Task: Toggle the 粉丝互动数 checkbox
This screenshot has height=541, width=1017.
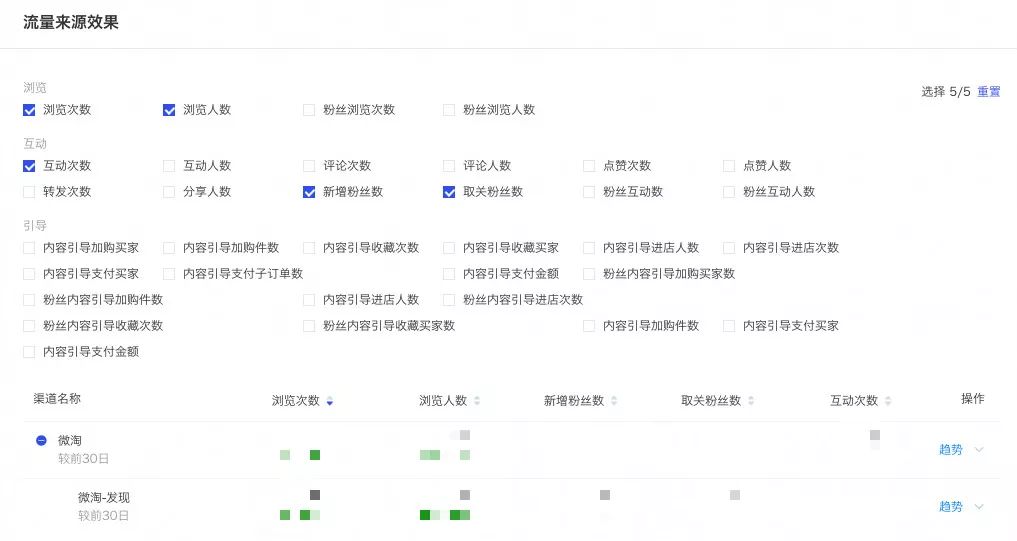Action: (x=589, y=192)
